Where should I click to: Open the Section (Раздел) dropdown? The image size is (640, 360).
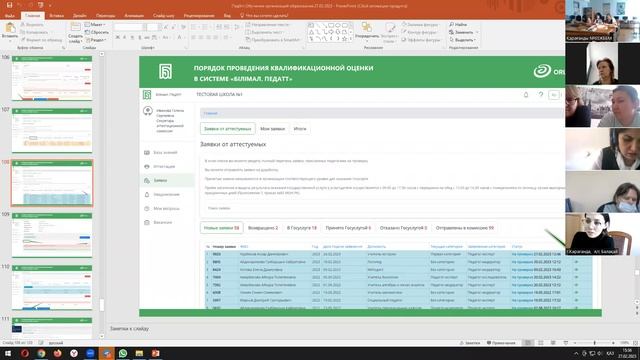coord(96,40)
